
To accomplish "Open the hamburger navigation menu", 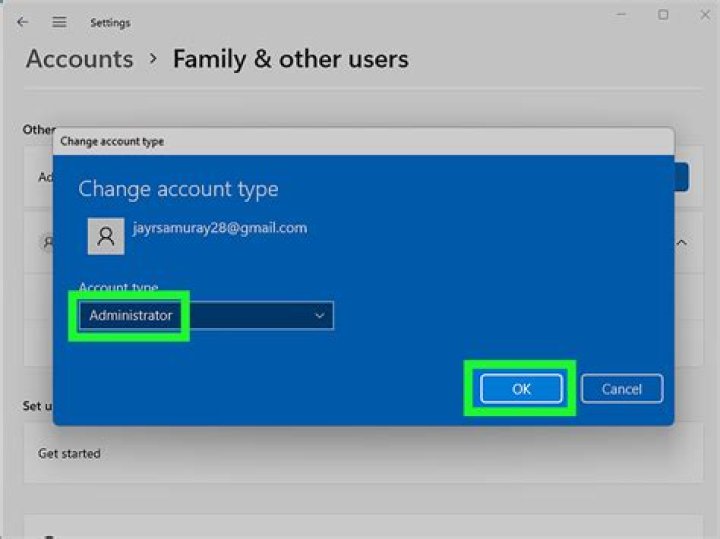I will (59, 22).
